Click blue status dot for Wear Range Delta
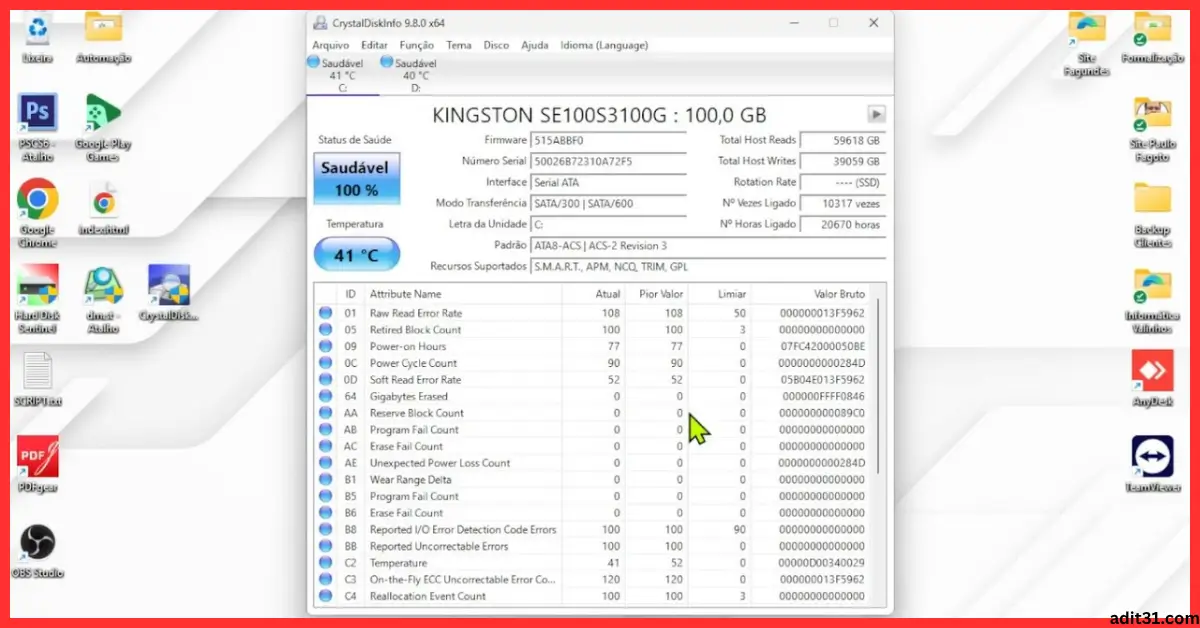Screen dimensions: 1200x628 coord(325,480)
